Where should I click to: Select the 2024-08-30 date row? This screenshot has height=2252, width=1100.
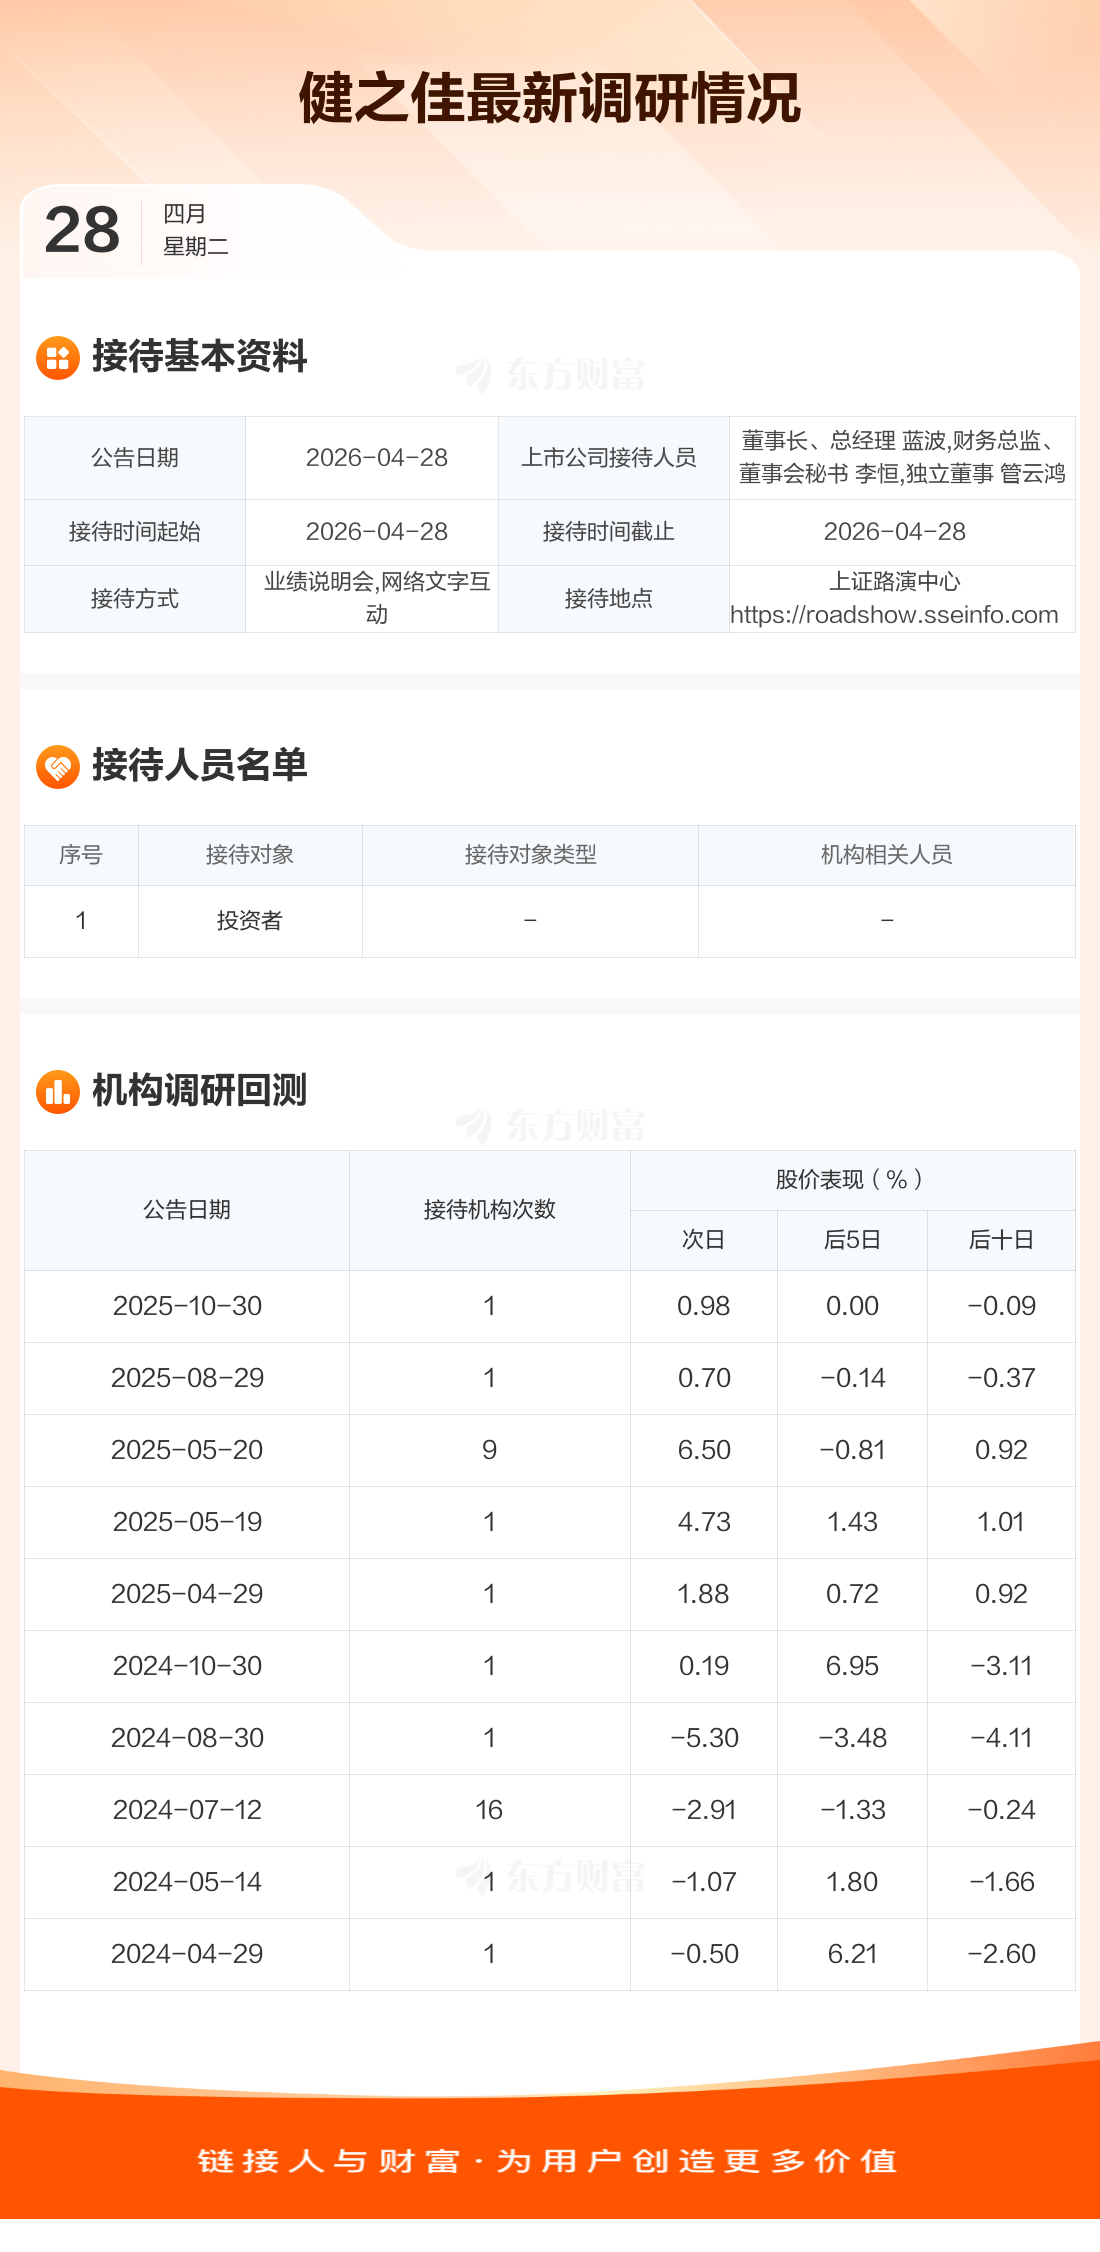click(550, 1738)
